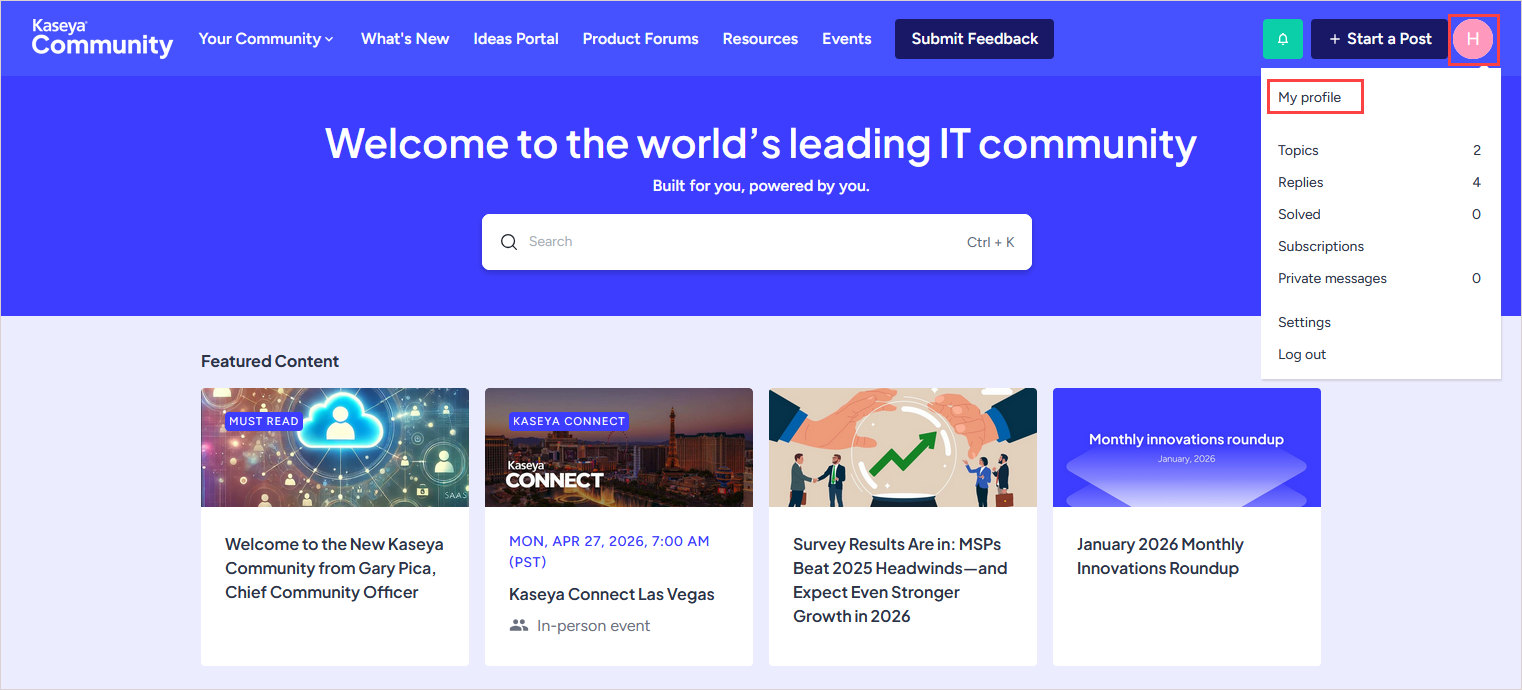Open Private messages from the menu
1522x690 pixels.
click(x=1332, y=279)
